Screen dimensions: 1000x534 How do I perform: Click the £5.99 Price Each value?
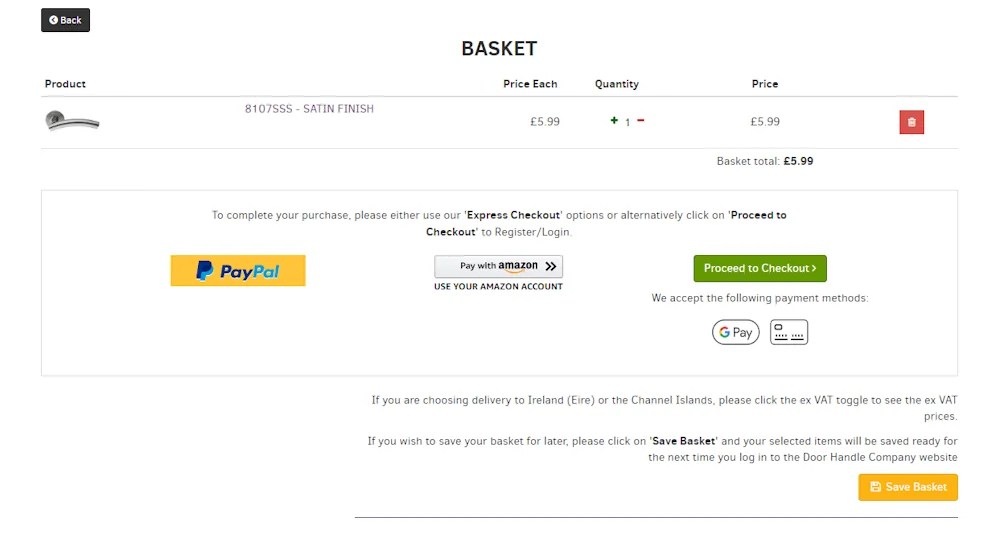point(545,122)
